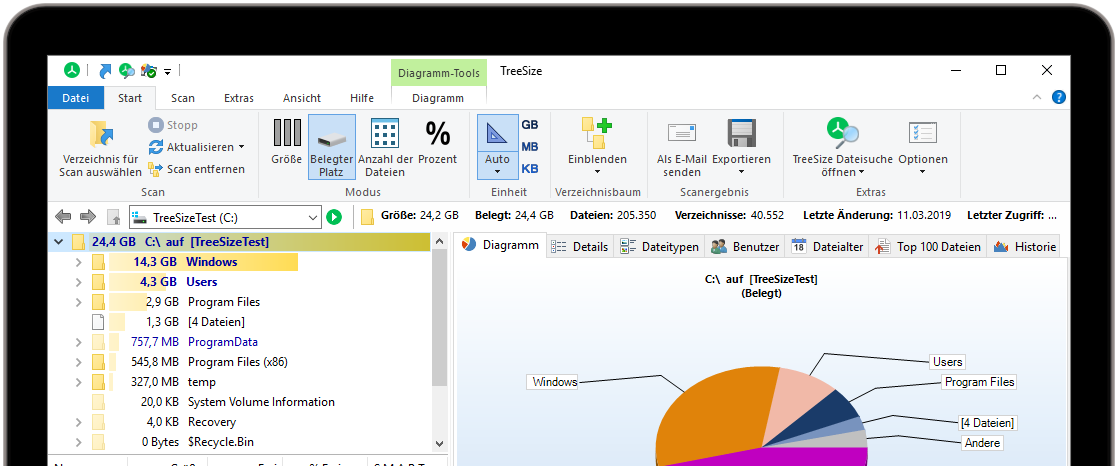Open the Exportieren dropdown arrow
This screenshot has height=466, width=1118.
point(742,172)
